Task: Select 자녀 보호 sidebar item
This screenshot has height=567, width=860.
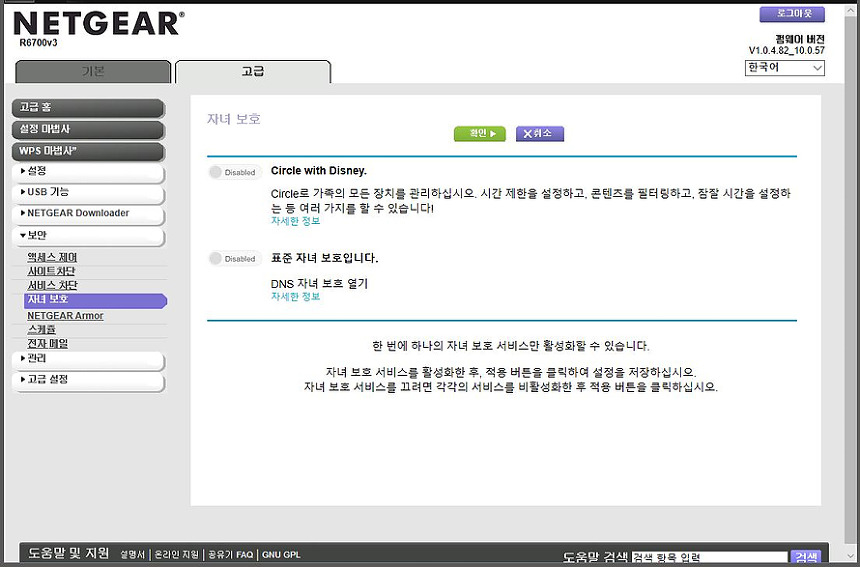Action: [x=95, y=300]
